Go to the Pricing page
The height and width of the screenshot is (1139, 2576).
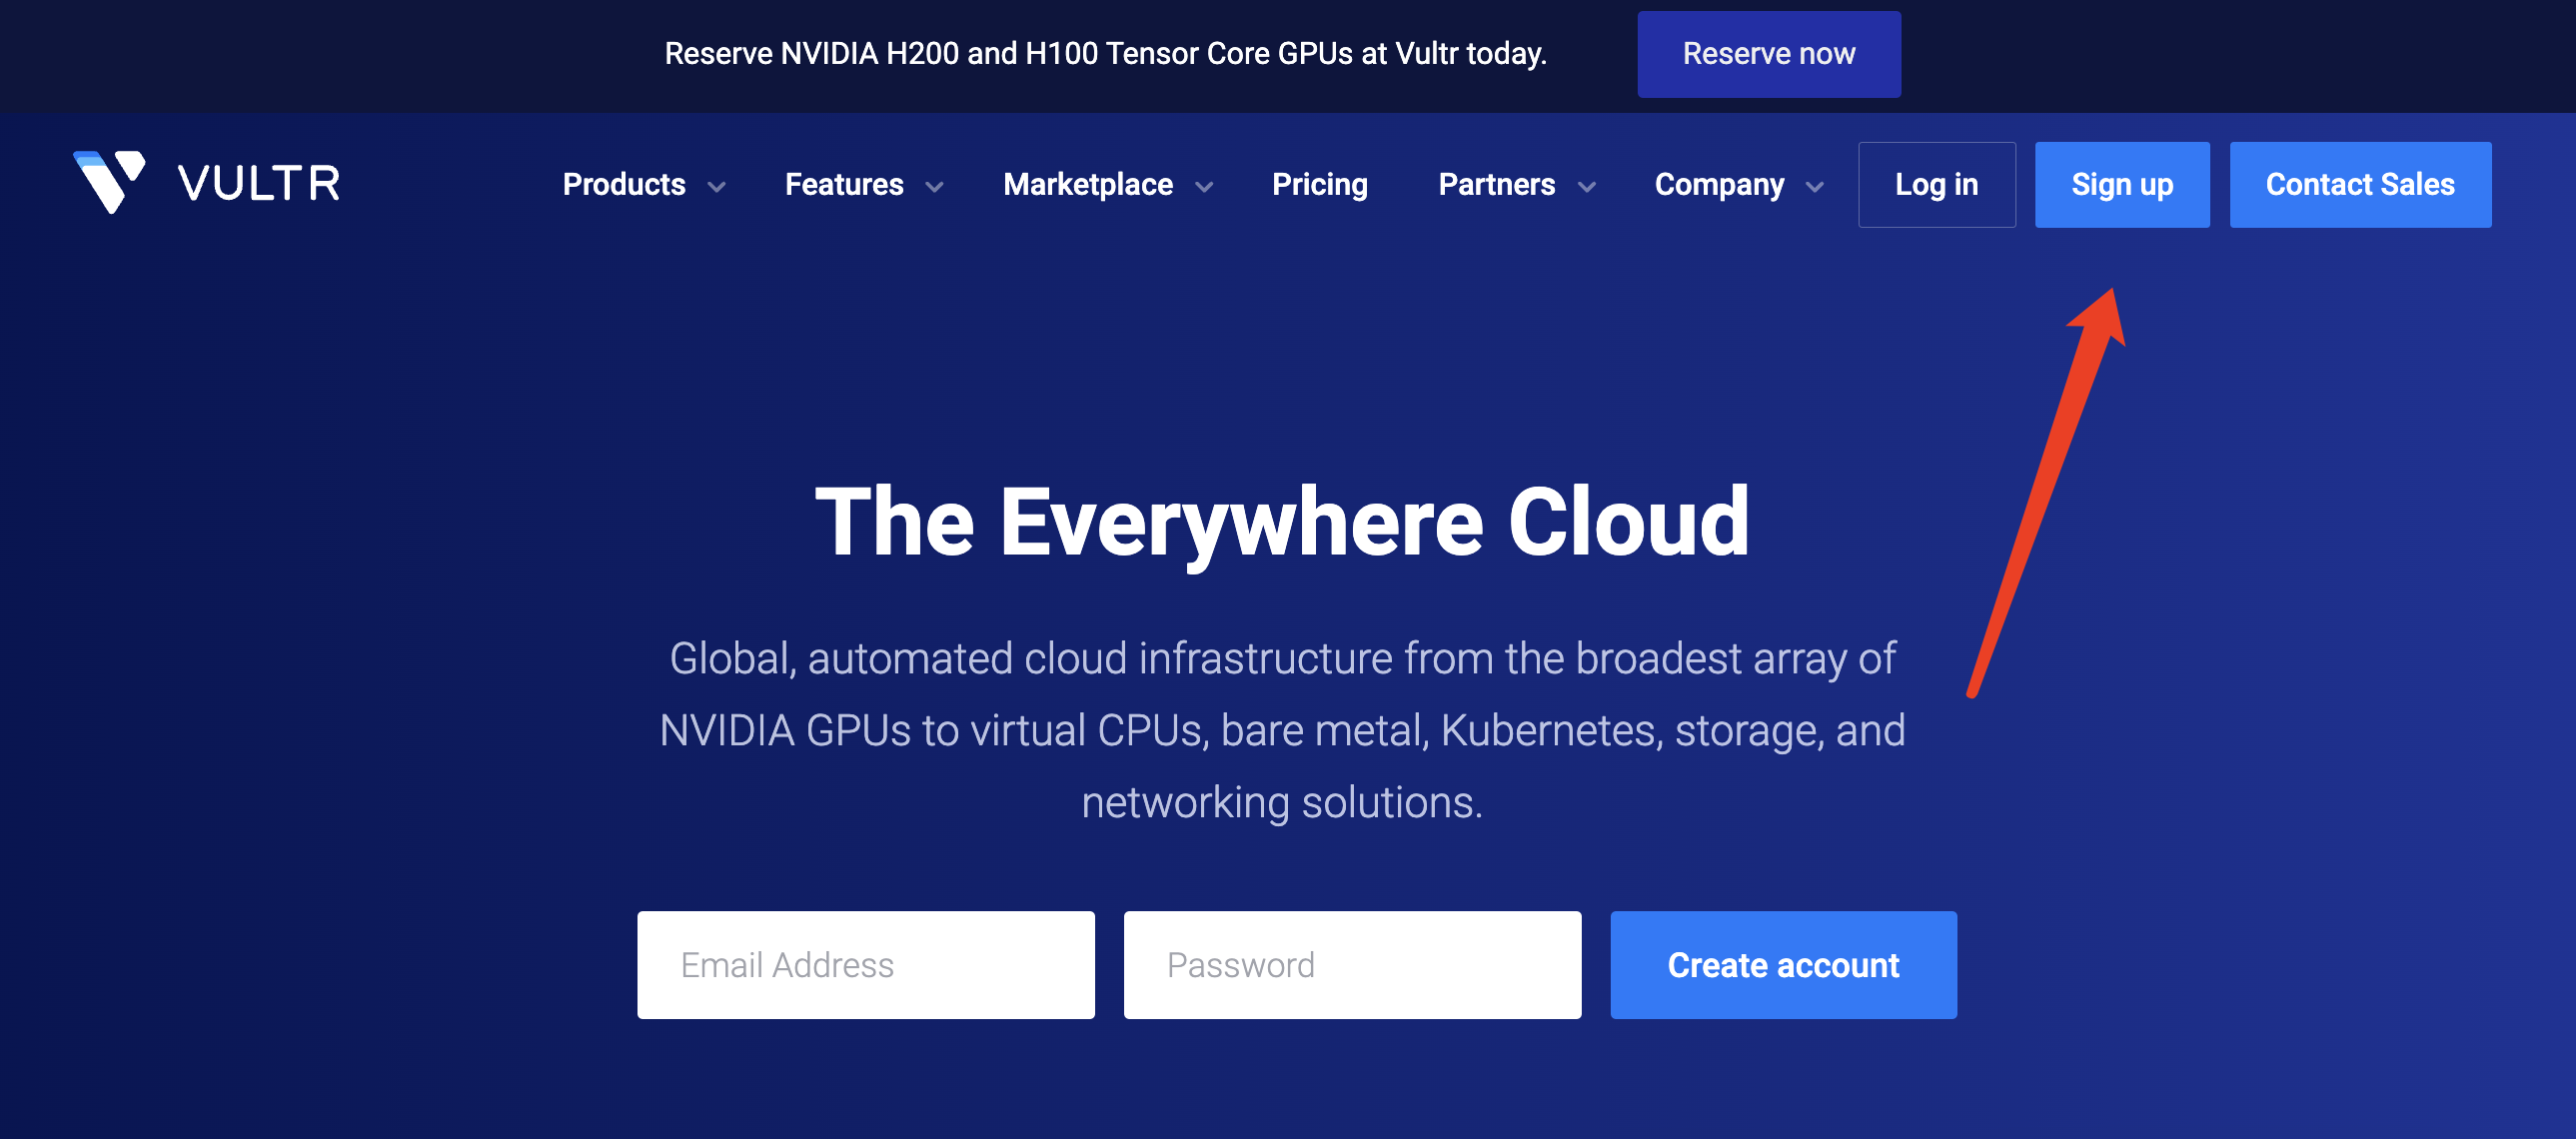[x=1319, y=185]
